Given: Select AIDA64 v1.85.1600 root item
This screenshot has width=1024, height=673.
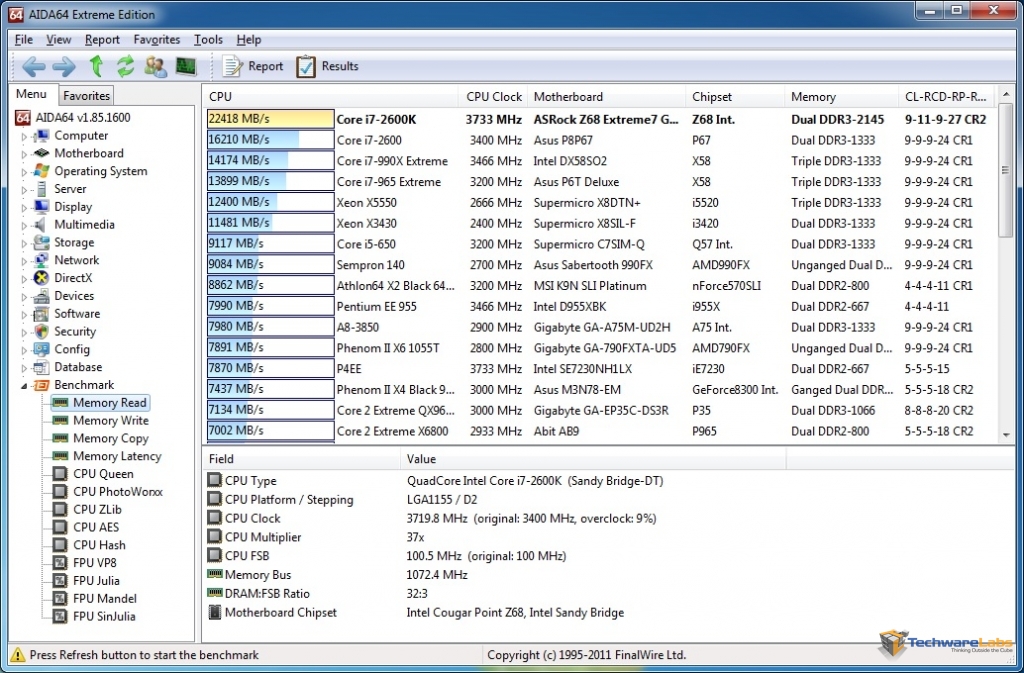Looking at the screenshot, I should point(73,117).
